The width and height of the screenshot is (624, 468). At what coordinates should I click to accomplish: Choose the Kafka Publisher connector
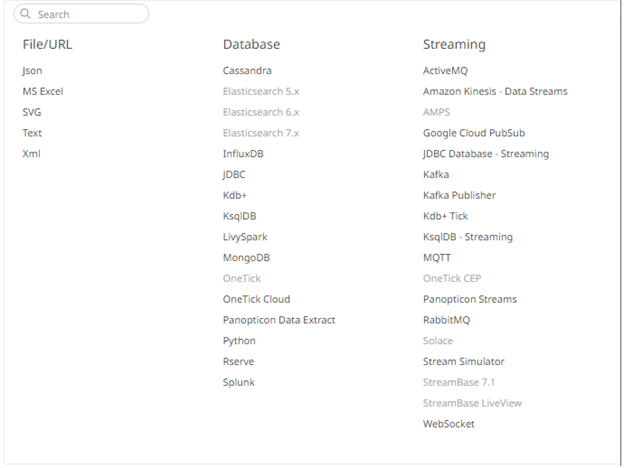point(459,195)
